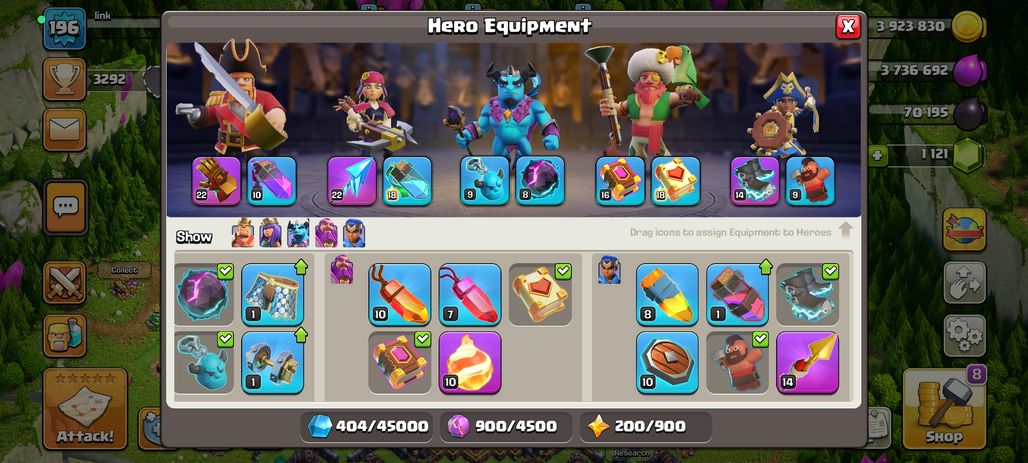The image size is (1028, 463).
Task: Add gems with the plus icon
Action: (877, 156)
